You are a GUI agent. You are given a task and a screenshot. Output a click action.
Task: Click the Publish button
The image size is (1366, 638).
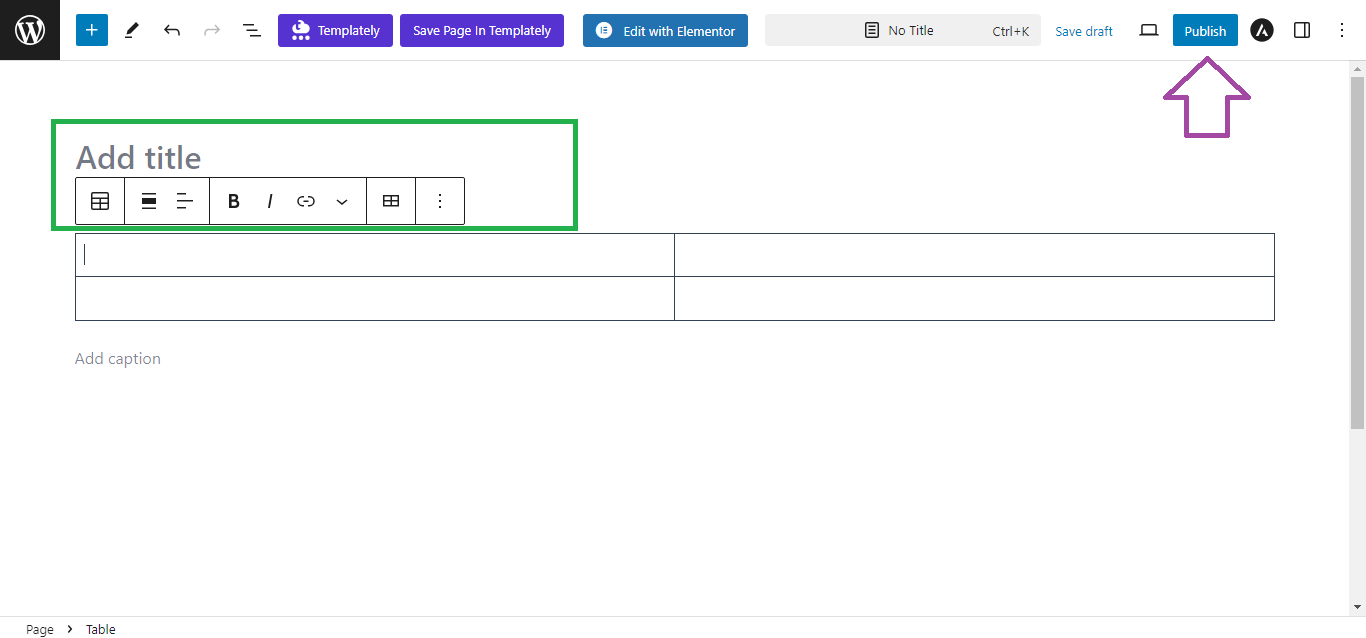[x=1205, y=30]
